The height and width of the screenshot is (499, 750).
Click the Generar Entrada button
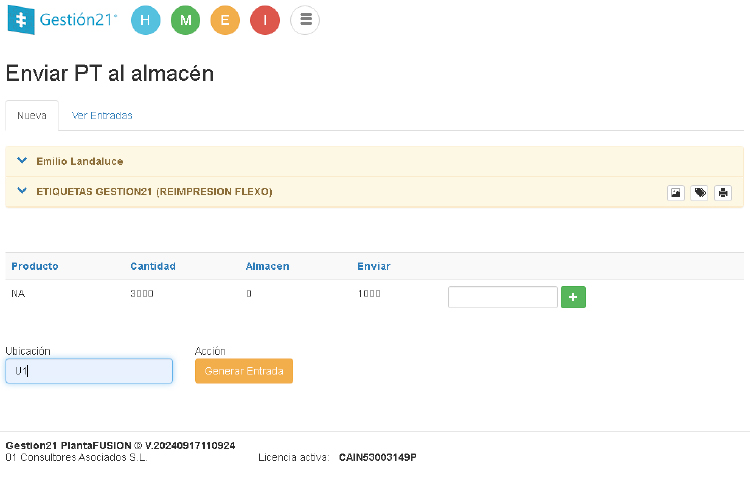pyautogui.click(x=244, y=371)
